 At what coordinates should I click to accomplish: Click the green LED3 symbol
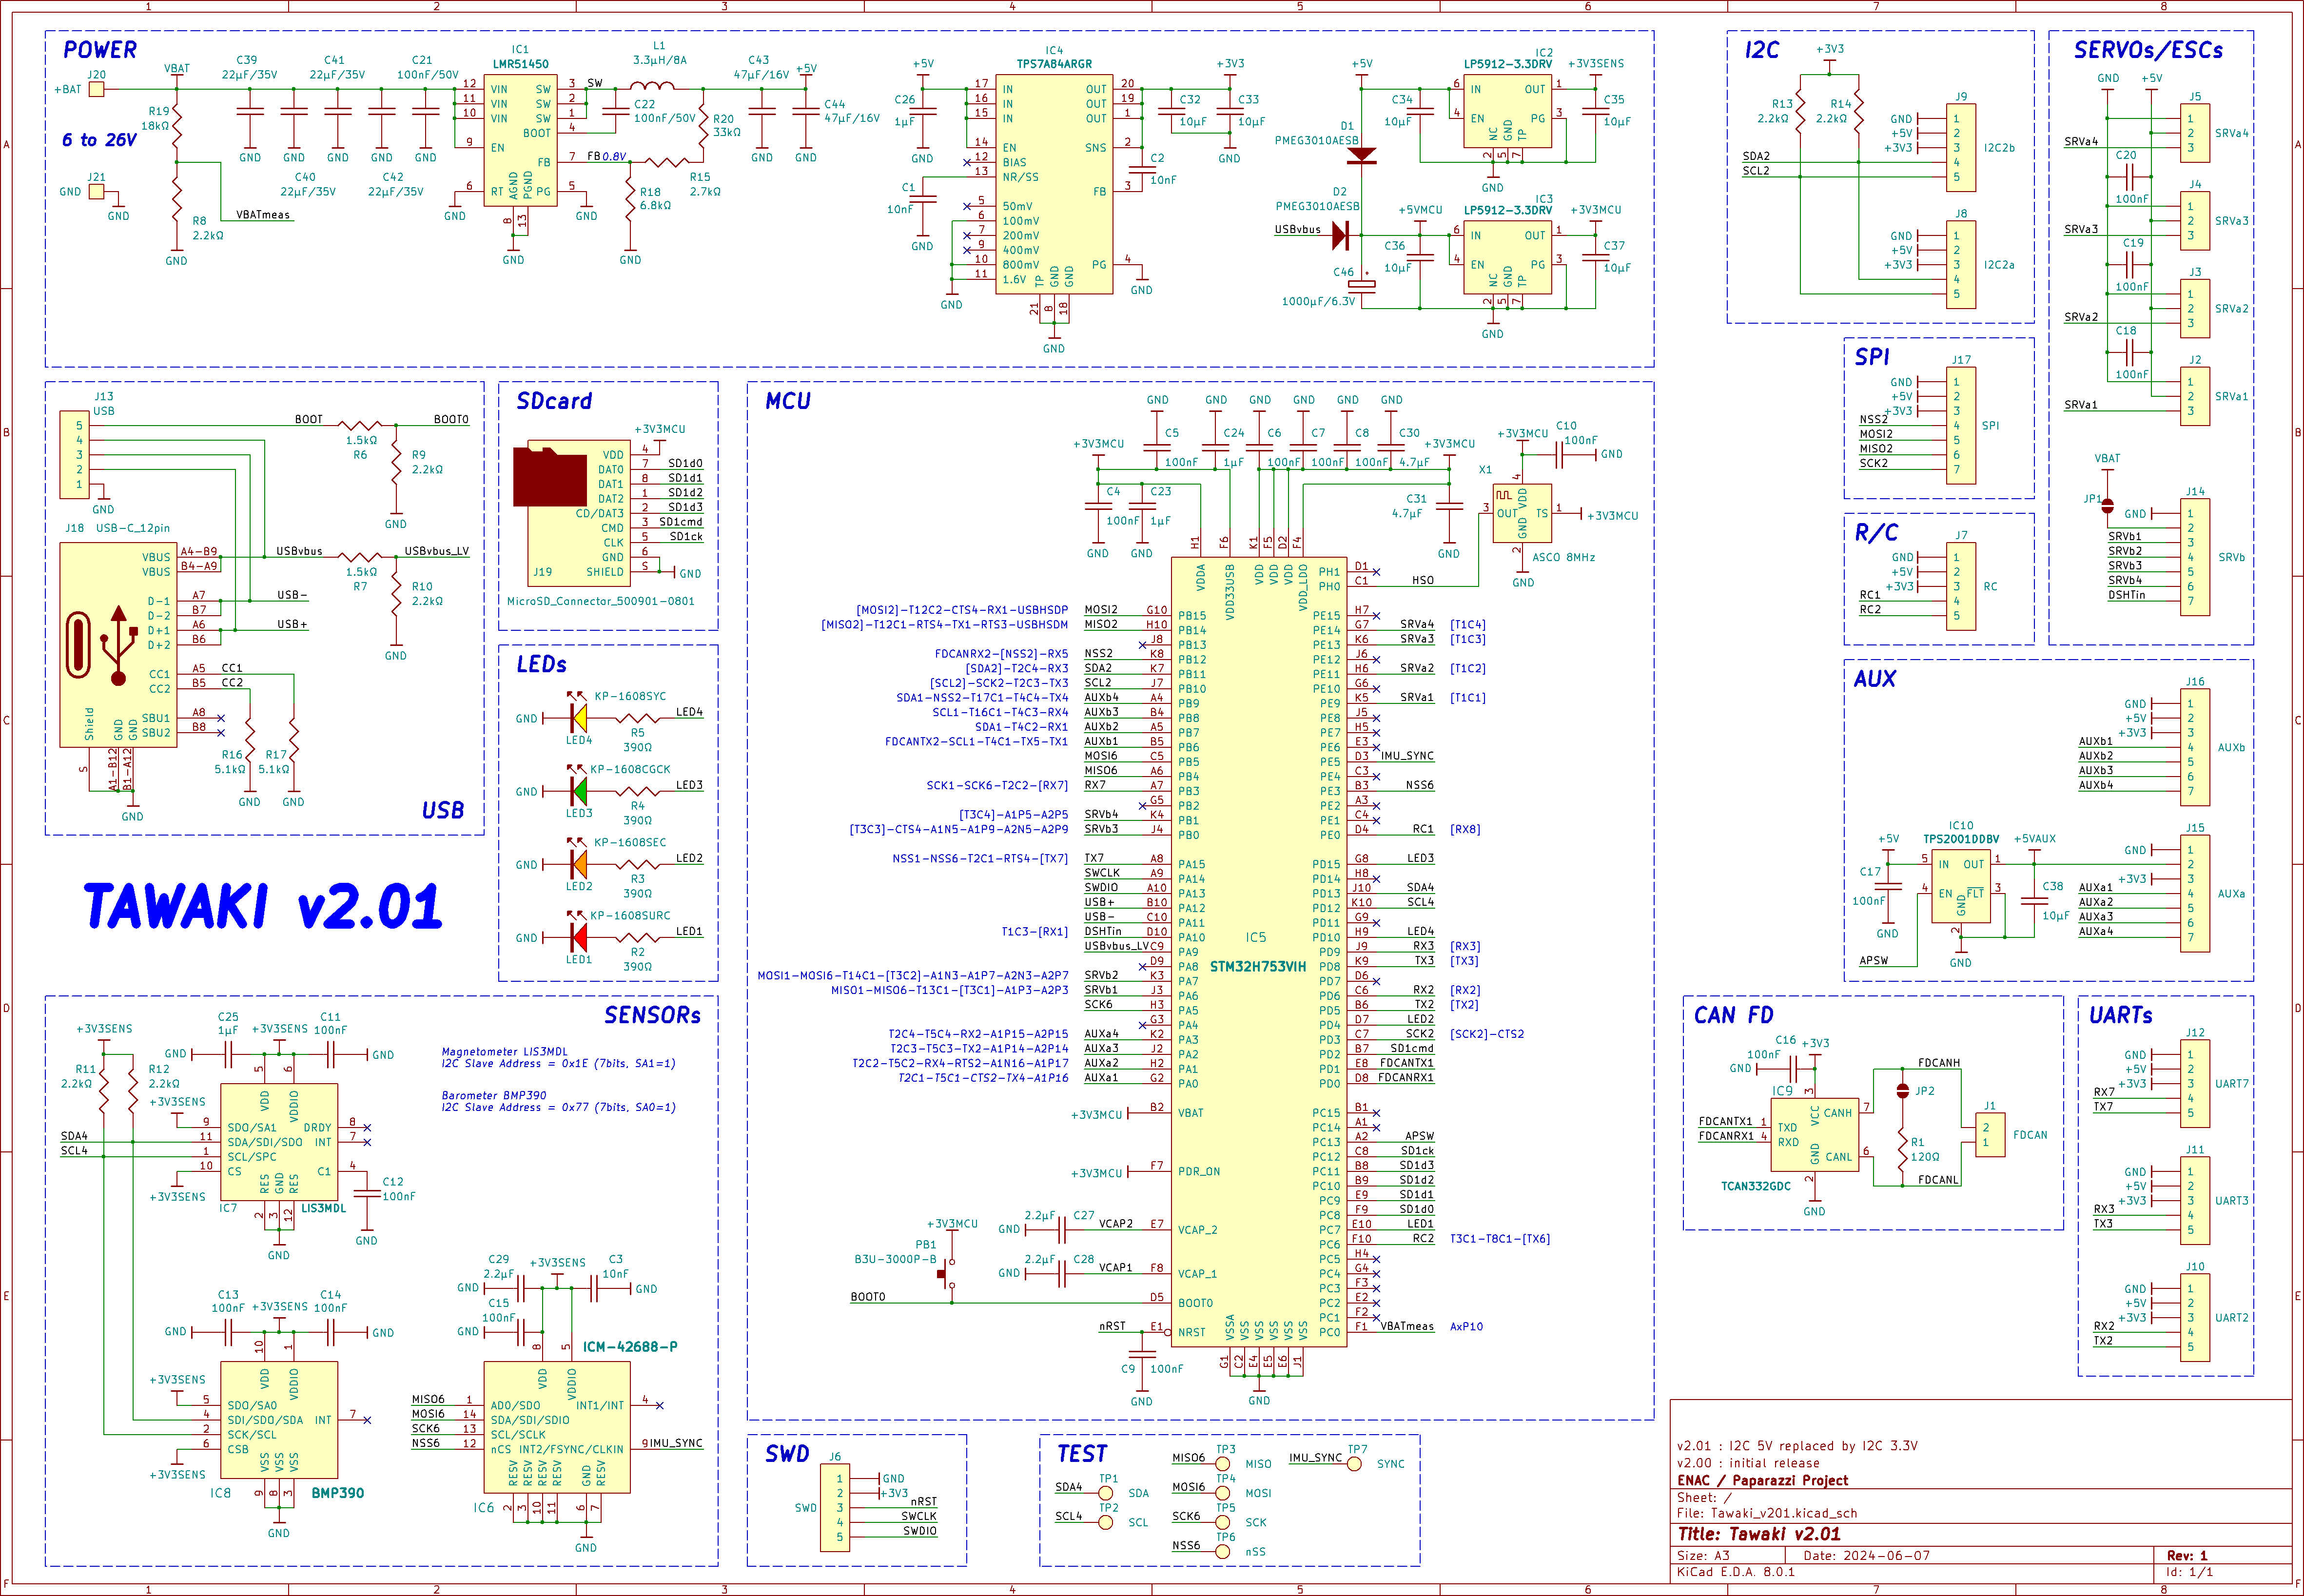coord(579,791)
